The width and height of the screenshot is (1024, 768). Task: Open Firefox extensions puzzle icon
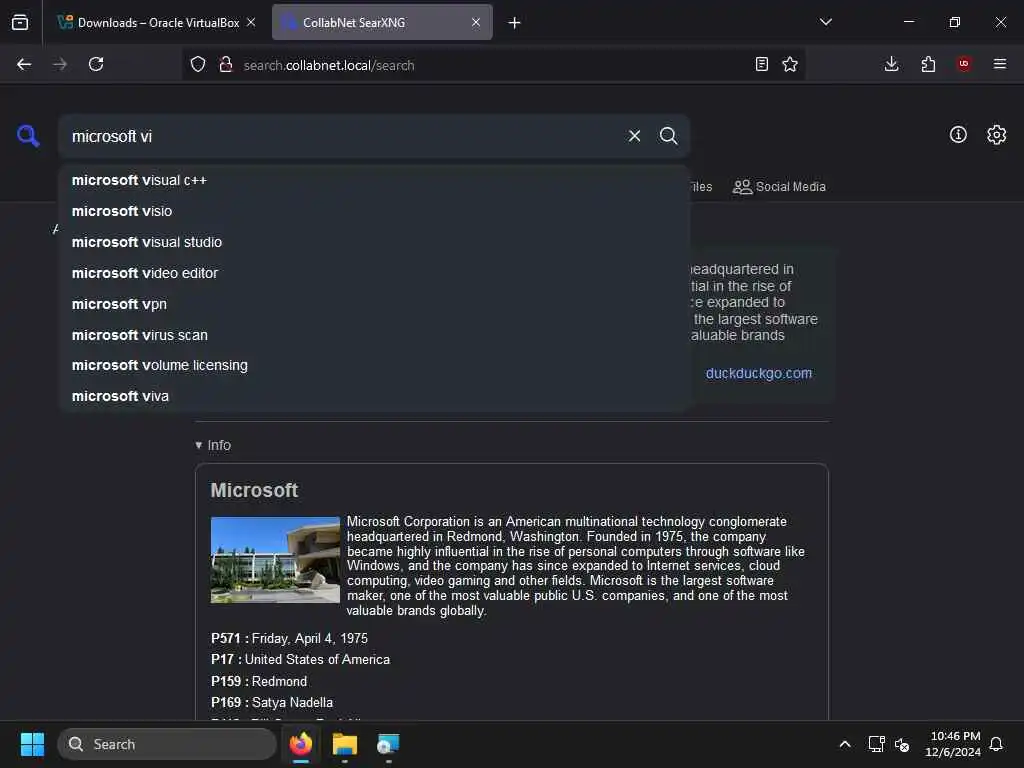928,64
